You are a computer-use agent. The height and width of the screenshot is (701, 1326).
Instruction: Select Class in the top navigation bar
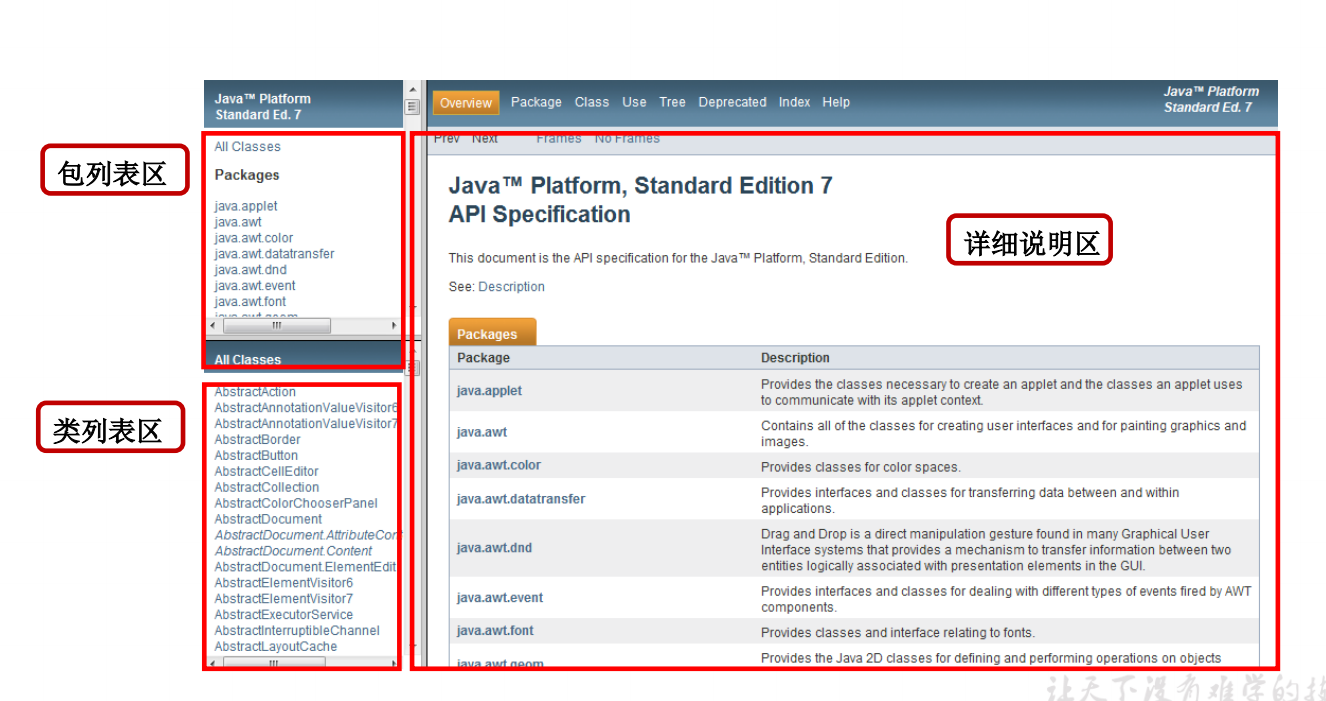tap(592, 102)
